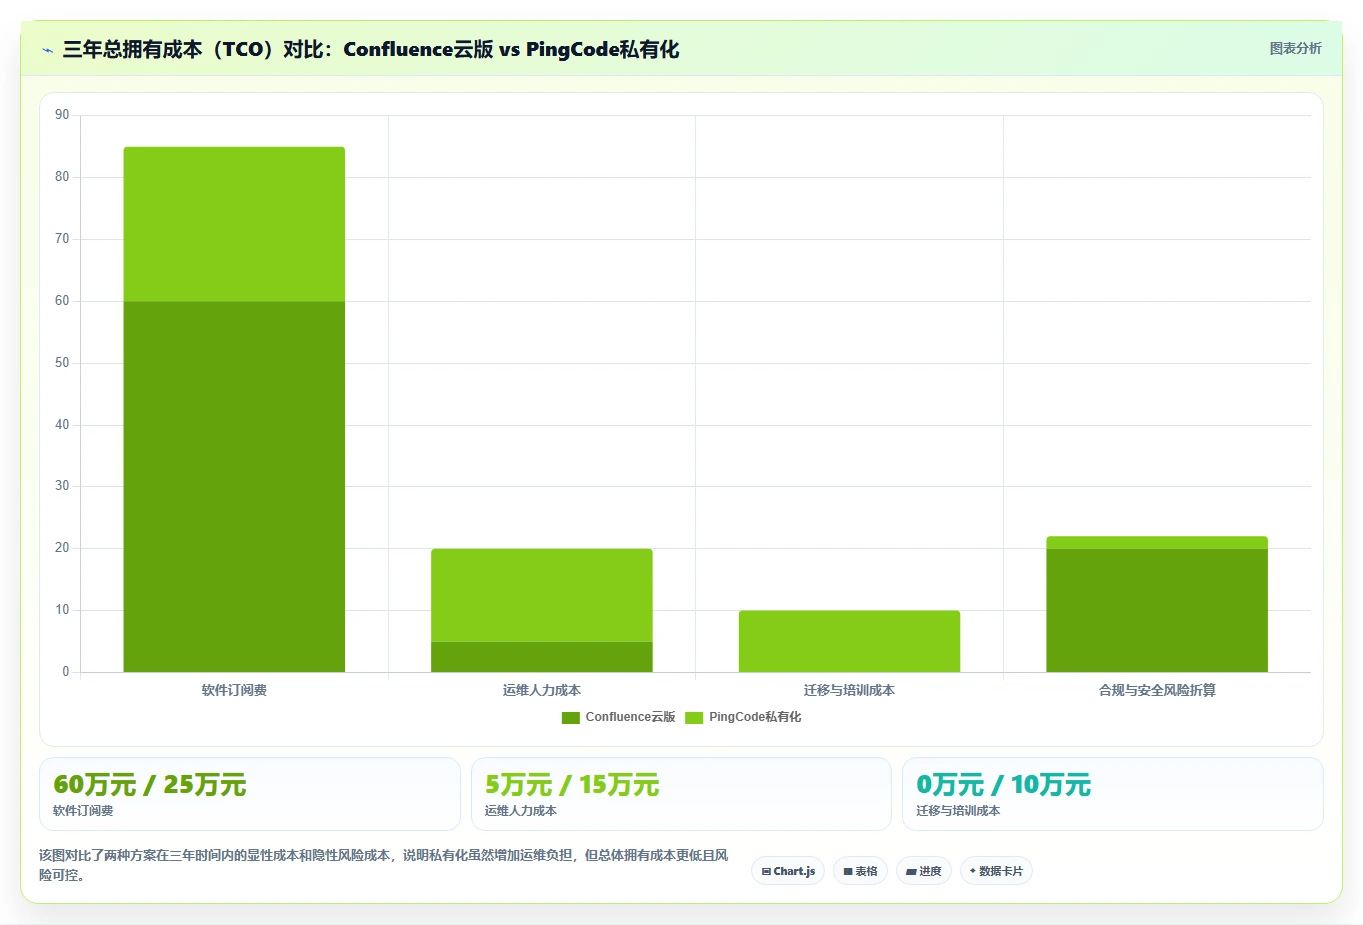This screenshot has height=925, width=1363.
Task: Click the 表格 tag
Action: [x=860, y=871]
